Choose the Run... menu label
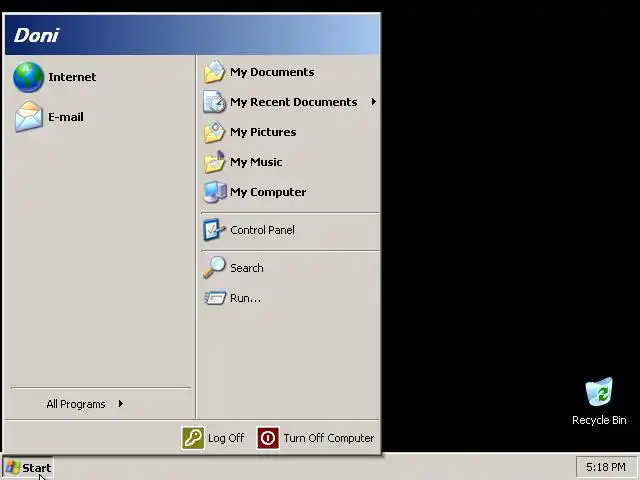This screenshot has height=480, width=640. (245, 298)
